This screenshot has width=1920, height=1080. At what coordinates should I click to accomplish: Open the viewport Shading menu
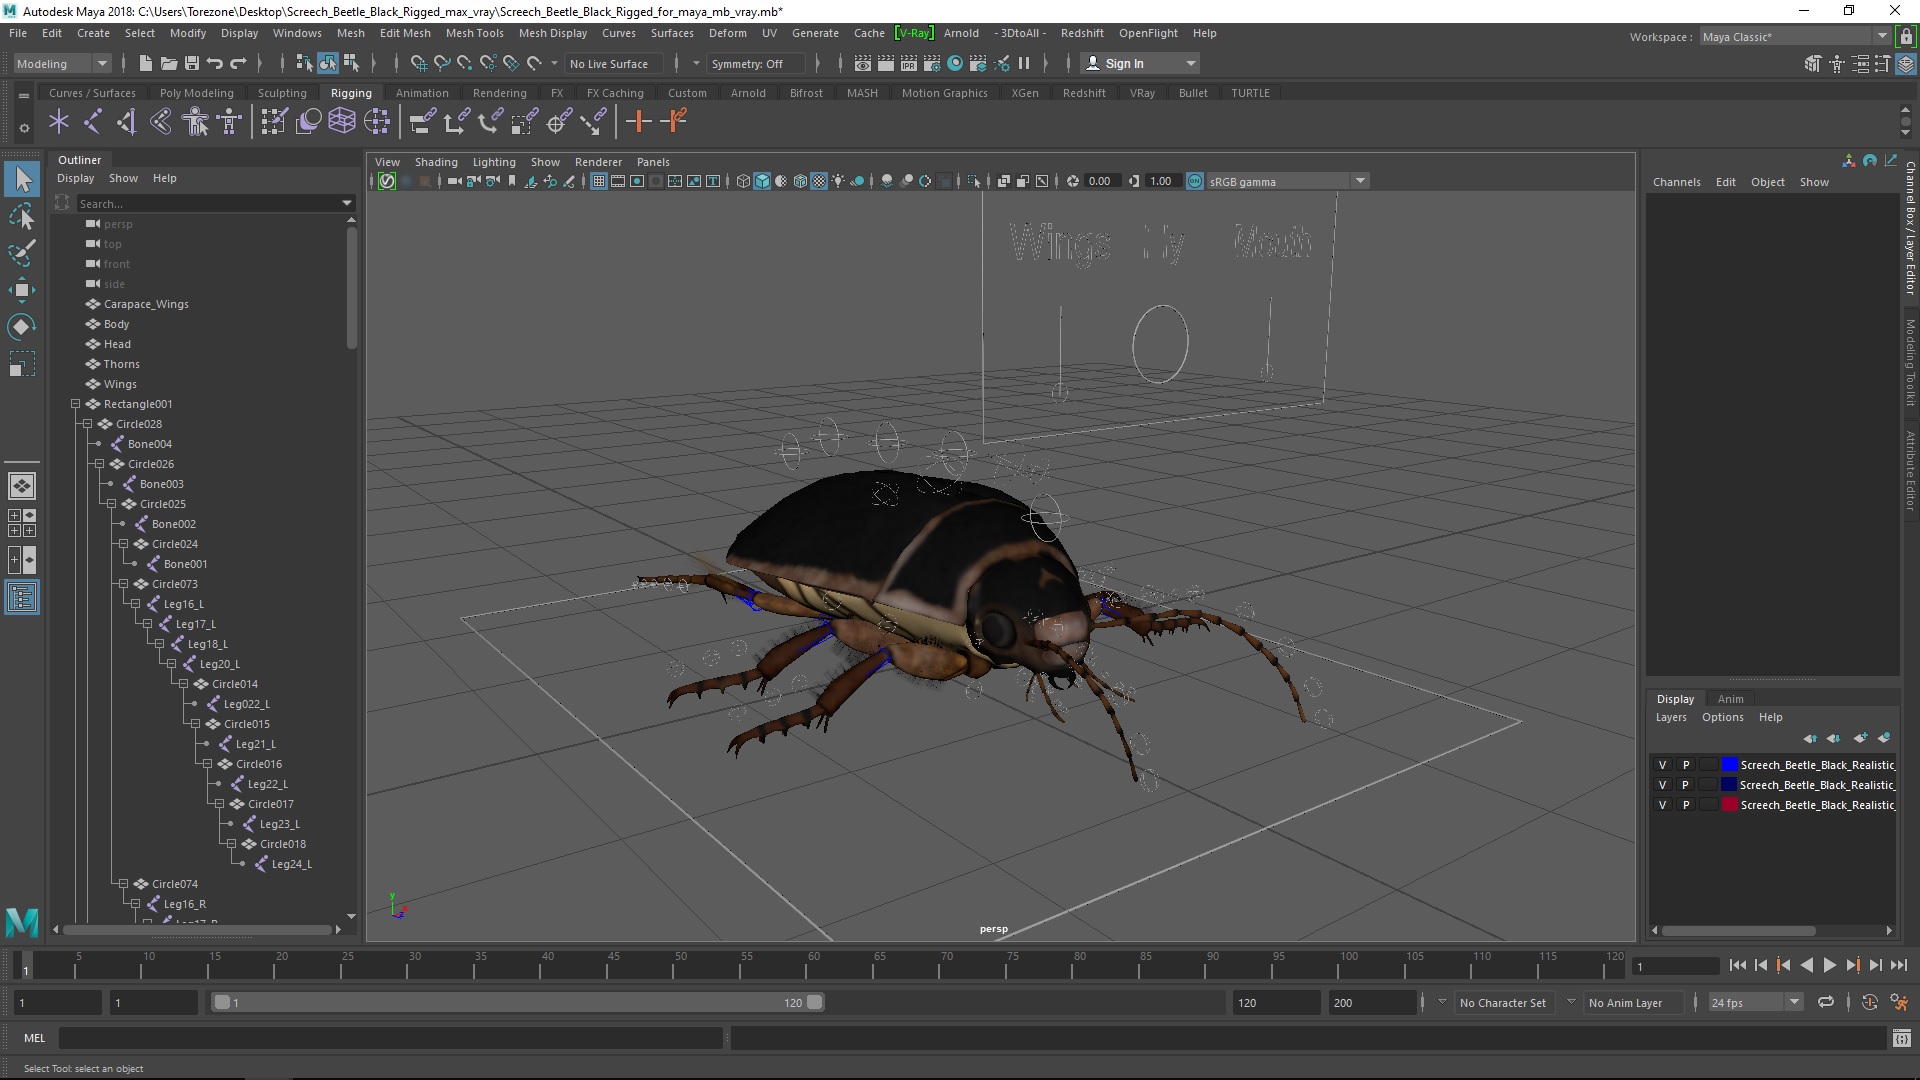pos(436,162)
